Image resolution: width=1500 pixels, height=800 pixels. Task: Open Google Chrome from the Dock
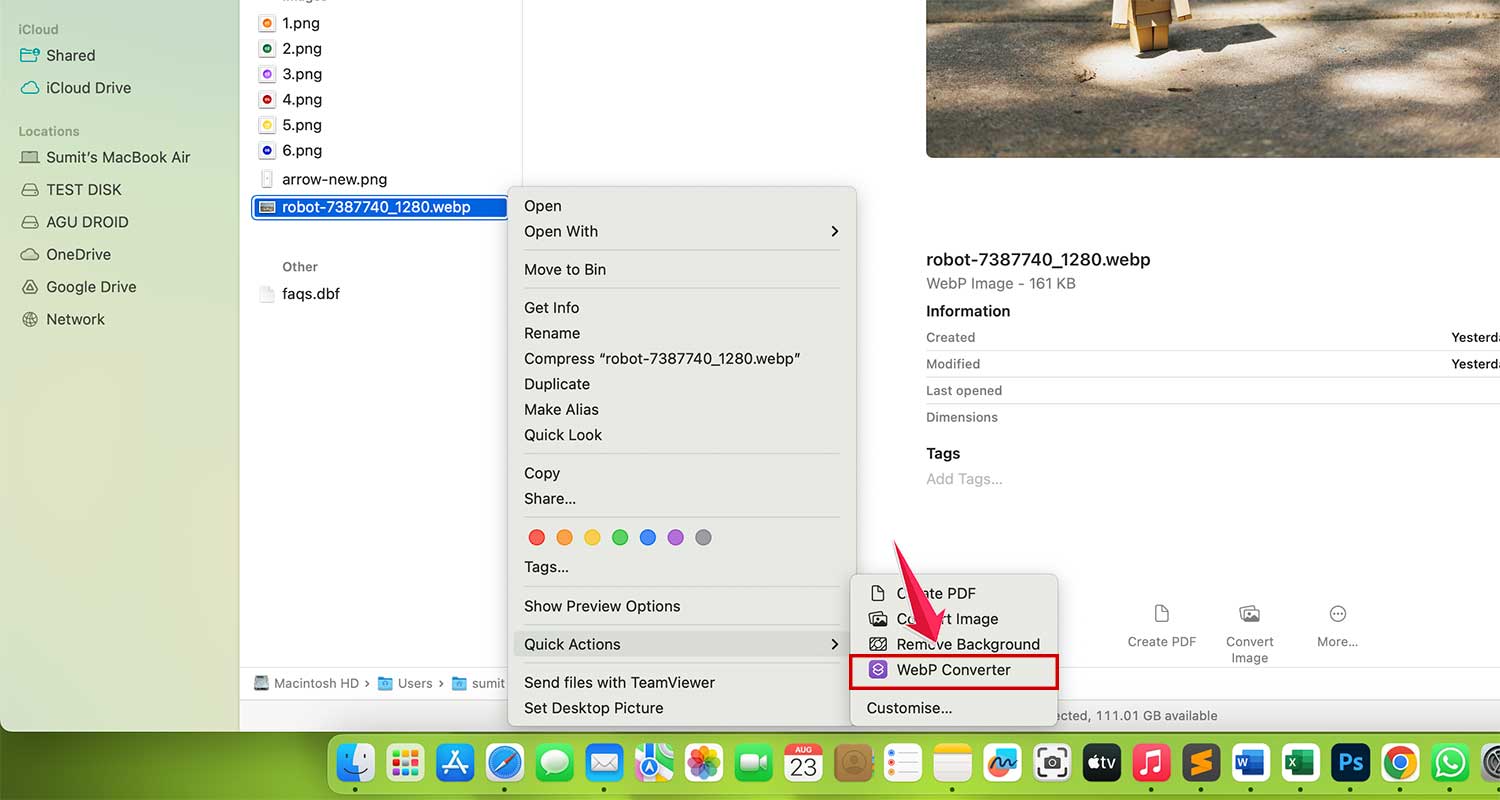(x=1399, y=763)
